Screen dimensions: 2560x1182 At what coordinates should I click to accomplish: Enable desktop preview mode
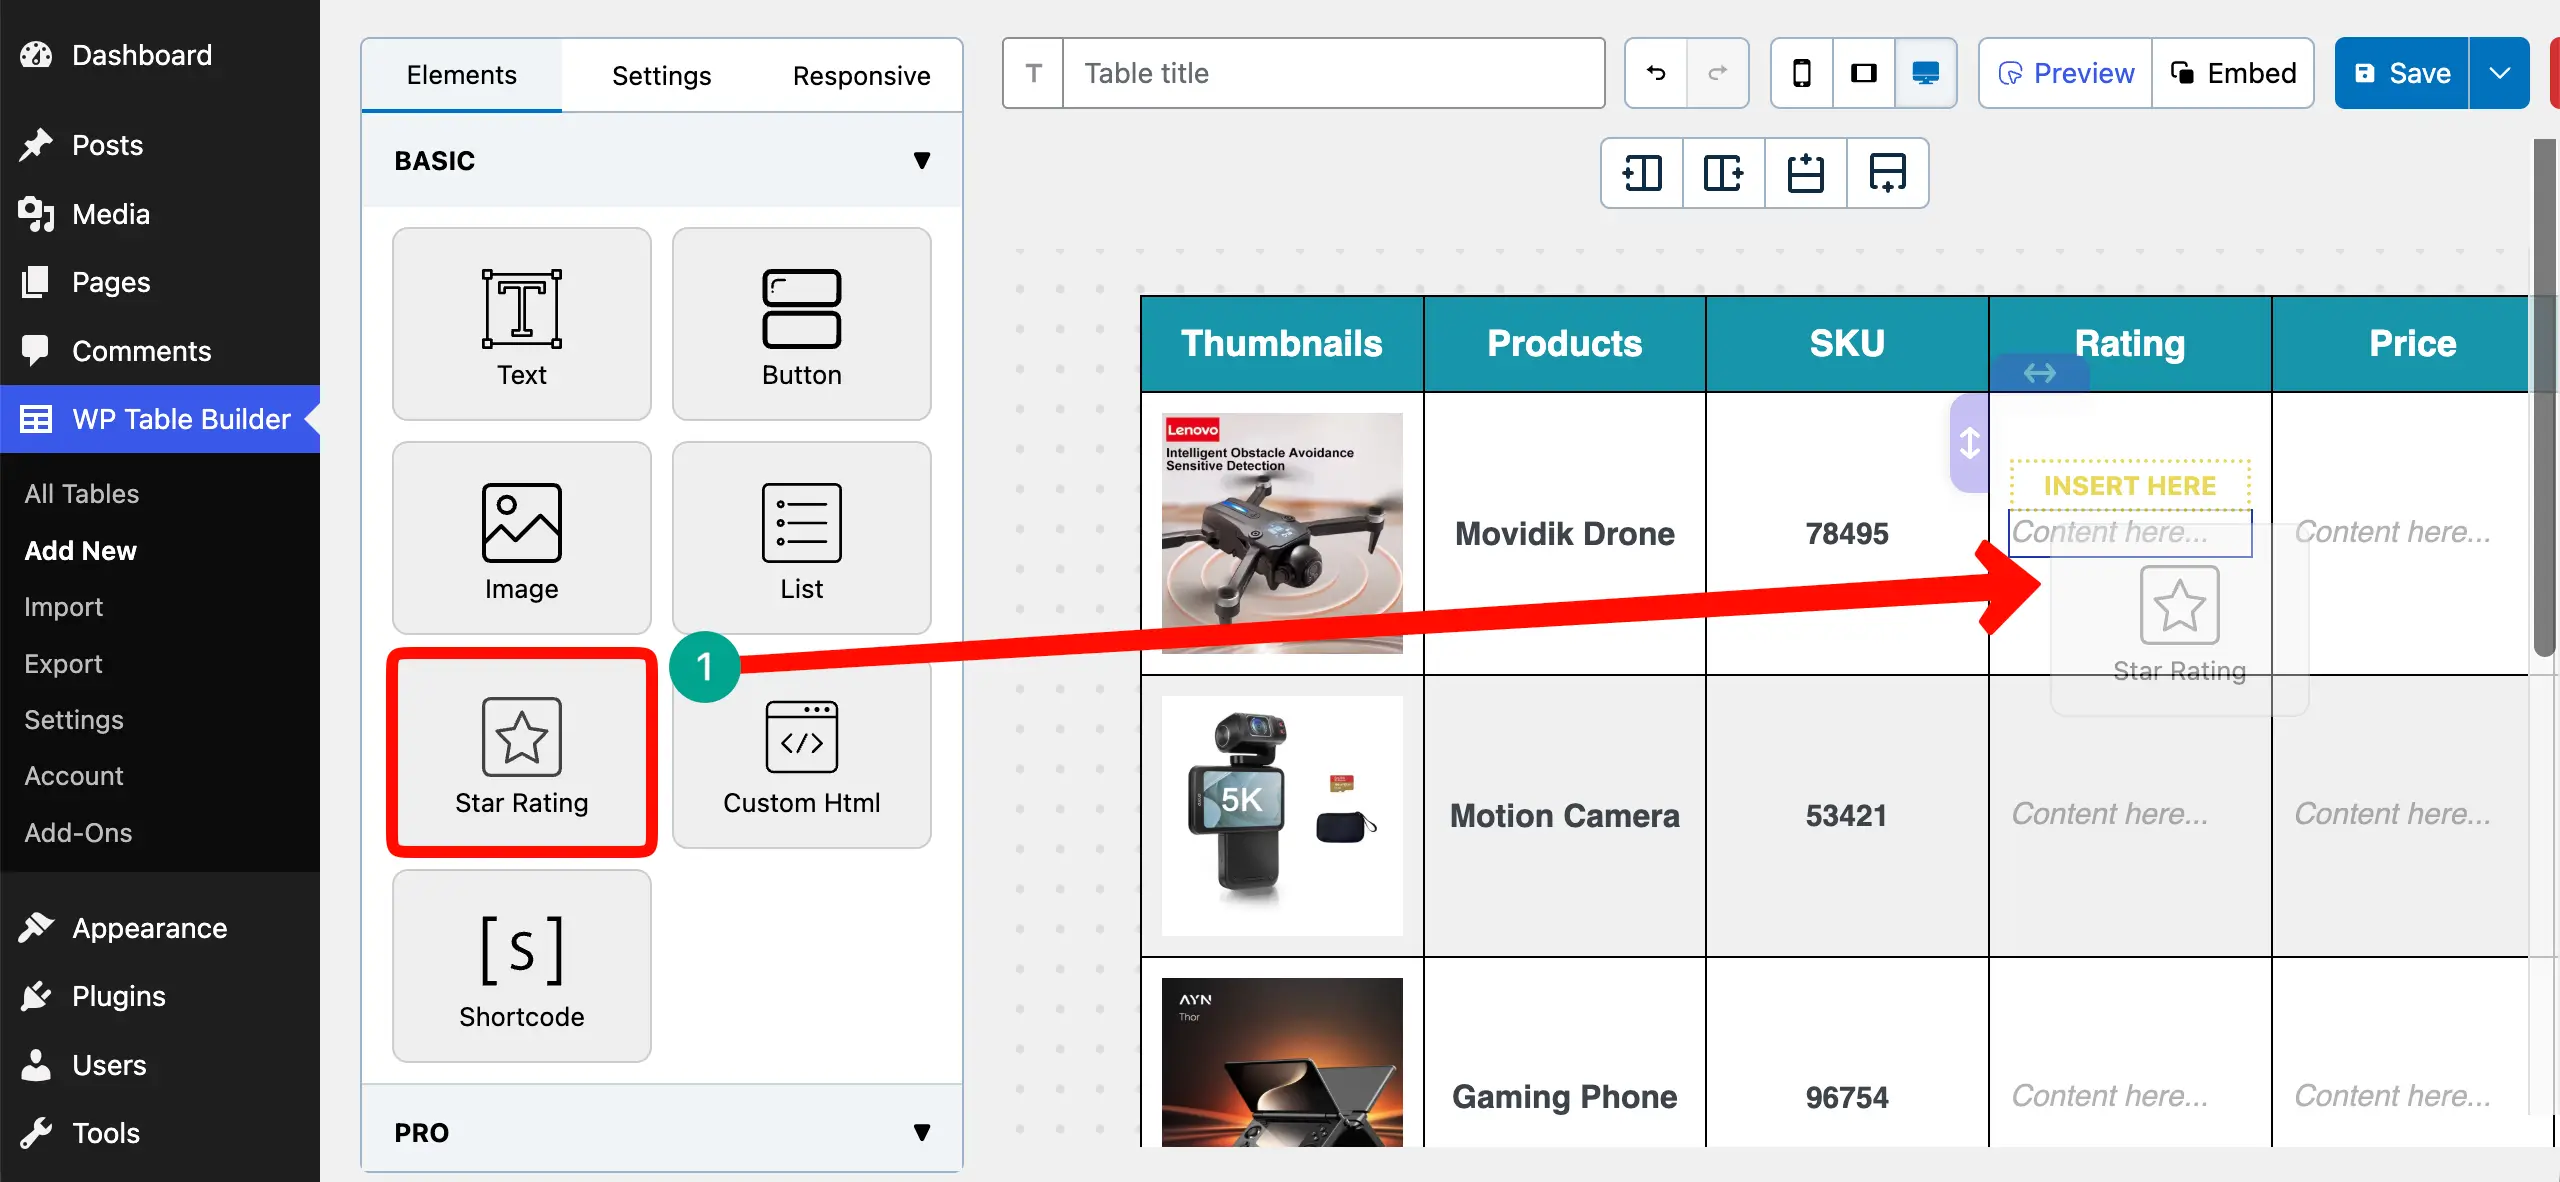tap(1925, 72)
